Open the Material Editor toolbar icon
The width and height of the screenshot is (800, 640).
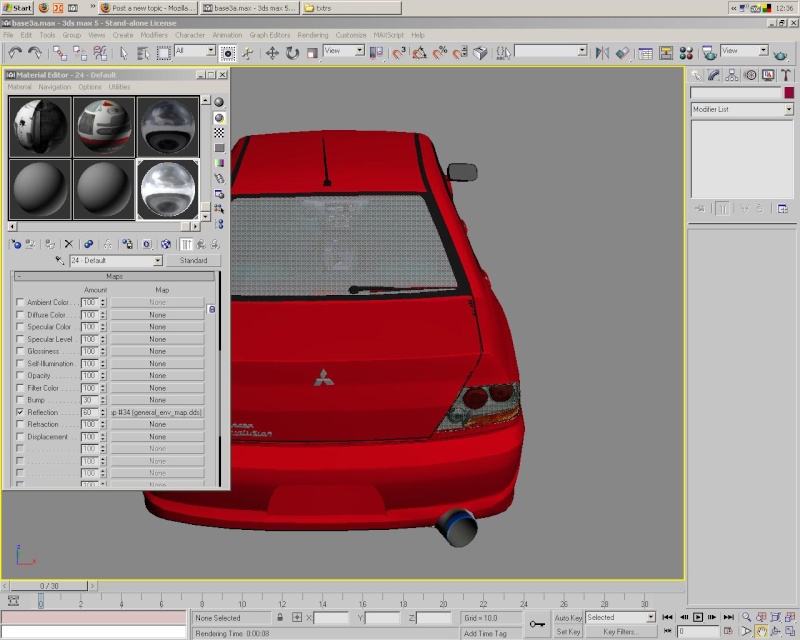pyautogui.click(x=686, y=53)
